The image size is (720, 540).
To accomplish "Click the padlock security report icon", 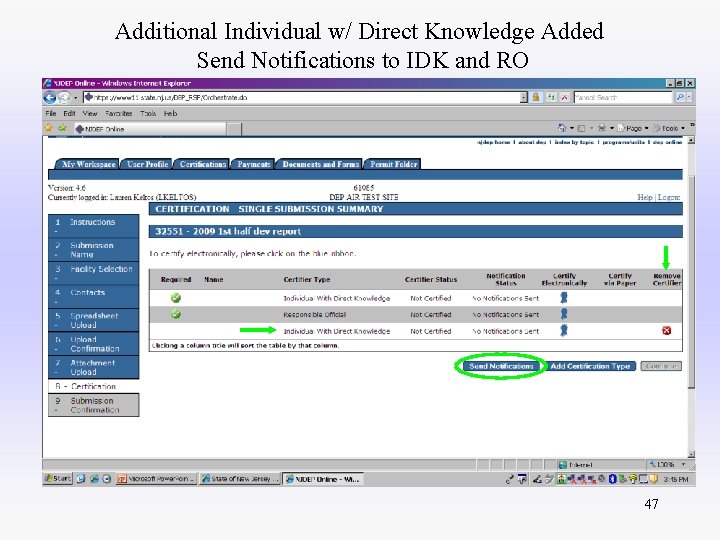I will [x=536, y=97].
